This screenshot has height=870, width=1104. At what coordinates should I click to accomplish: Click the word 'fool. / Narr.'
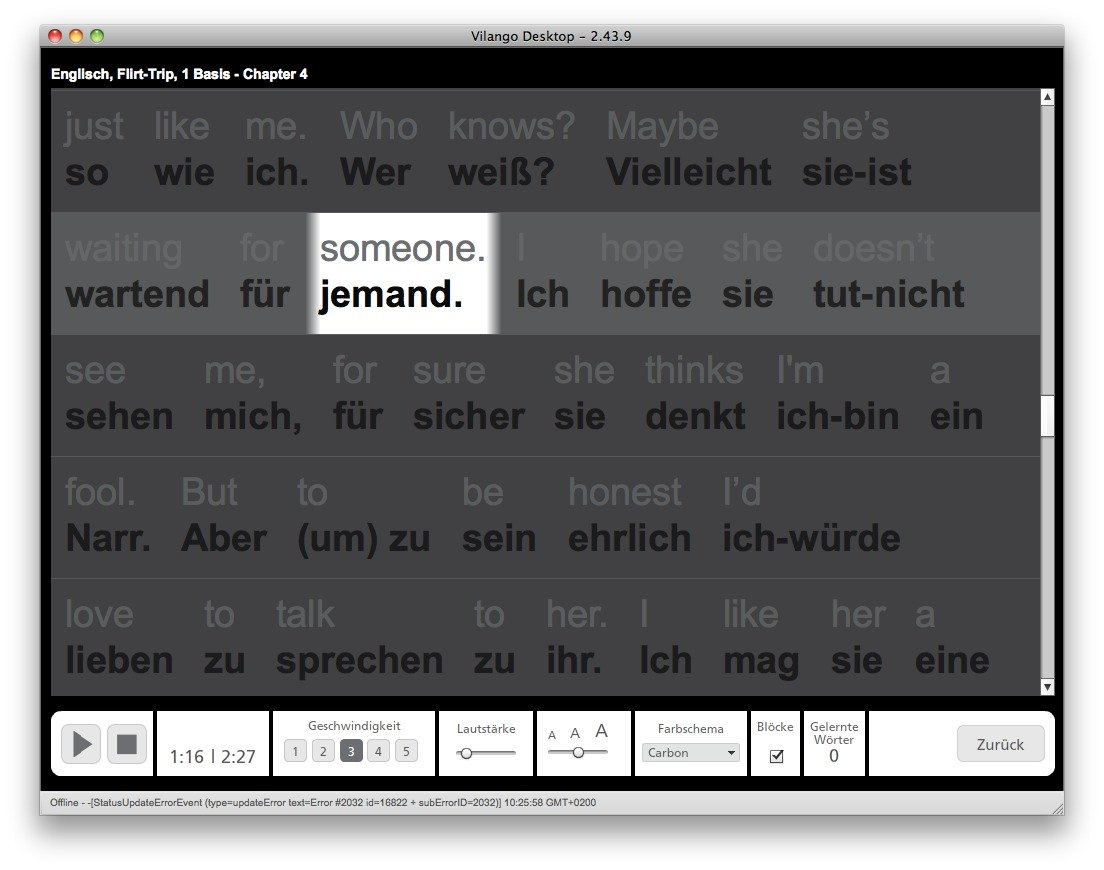coord(108,516)
